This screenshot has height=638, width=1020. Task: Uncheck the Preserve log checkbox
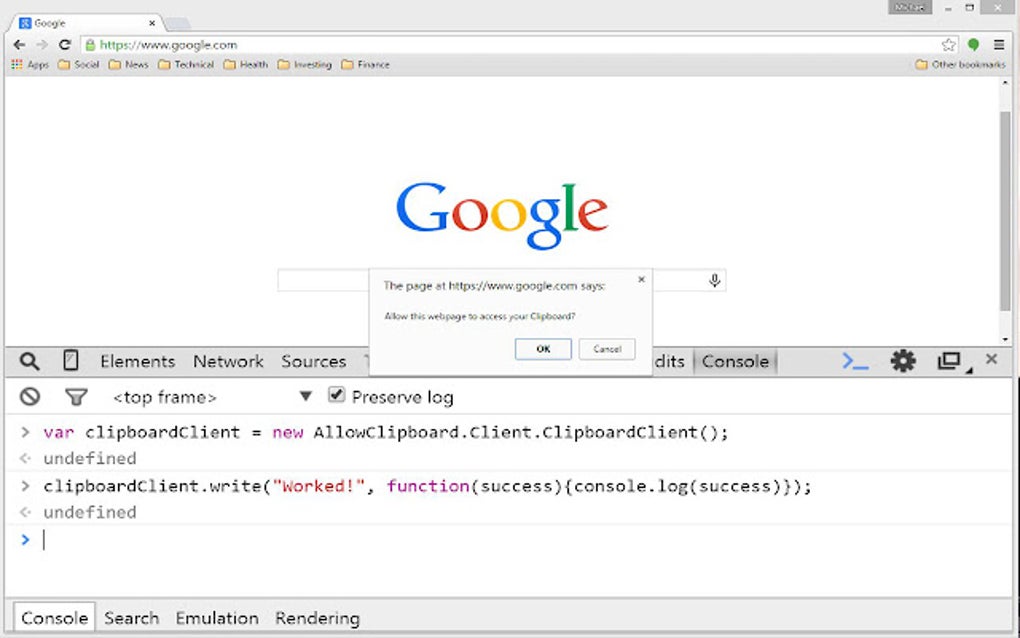(336, 396)
